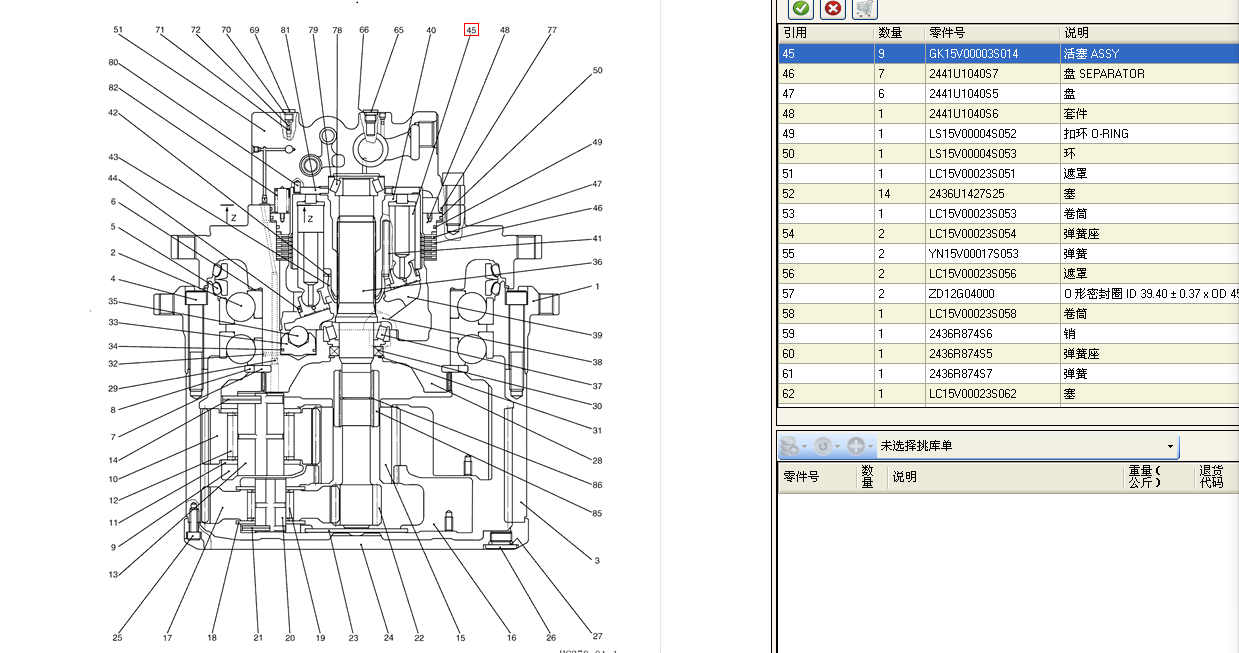Screen dimensions: 1239x653
Task: Select part number LC15V00023S056
Action: tap(972, 274)
